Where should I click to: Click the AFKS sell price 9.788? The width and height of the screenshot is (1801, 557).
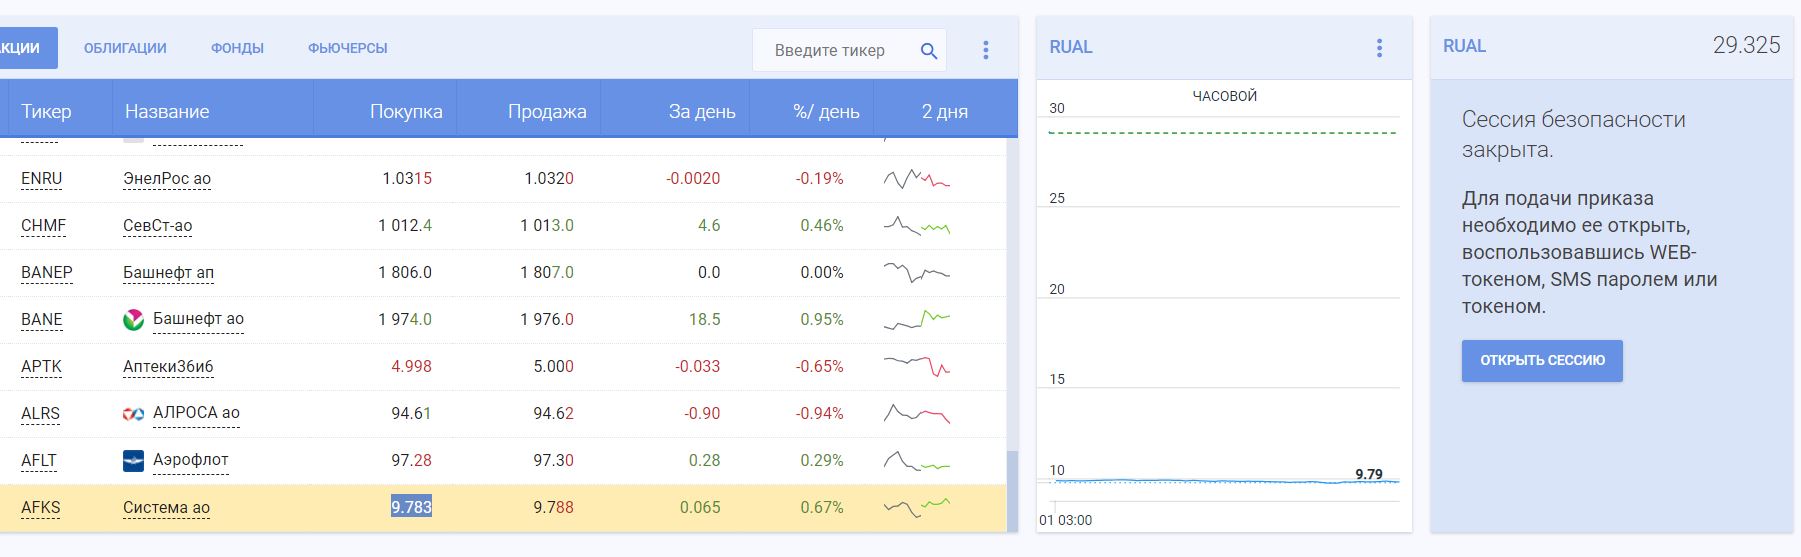pyautogui.click(x=553, y=508)
